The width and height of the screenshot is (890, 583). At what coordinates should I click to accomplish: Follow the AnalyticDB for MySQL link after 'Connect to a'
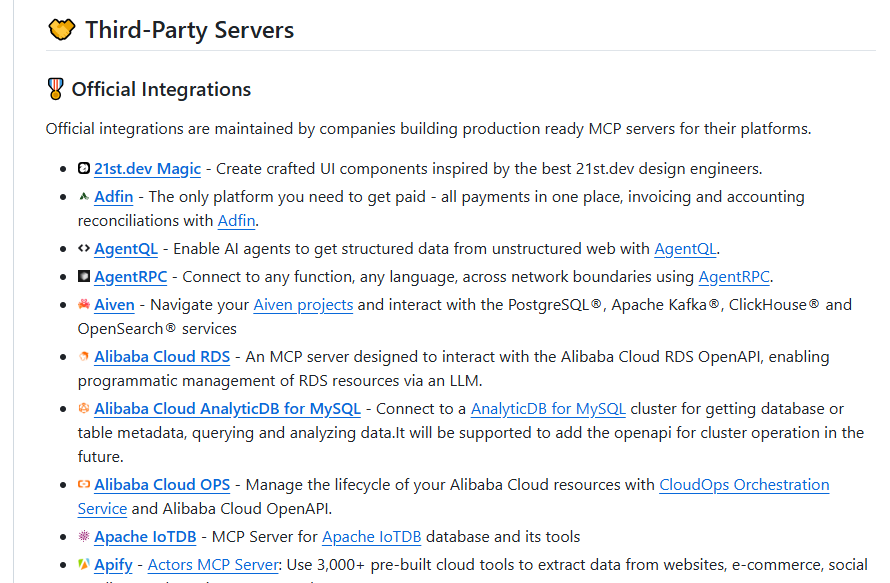click(548, 408)
